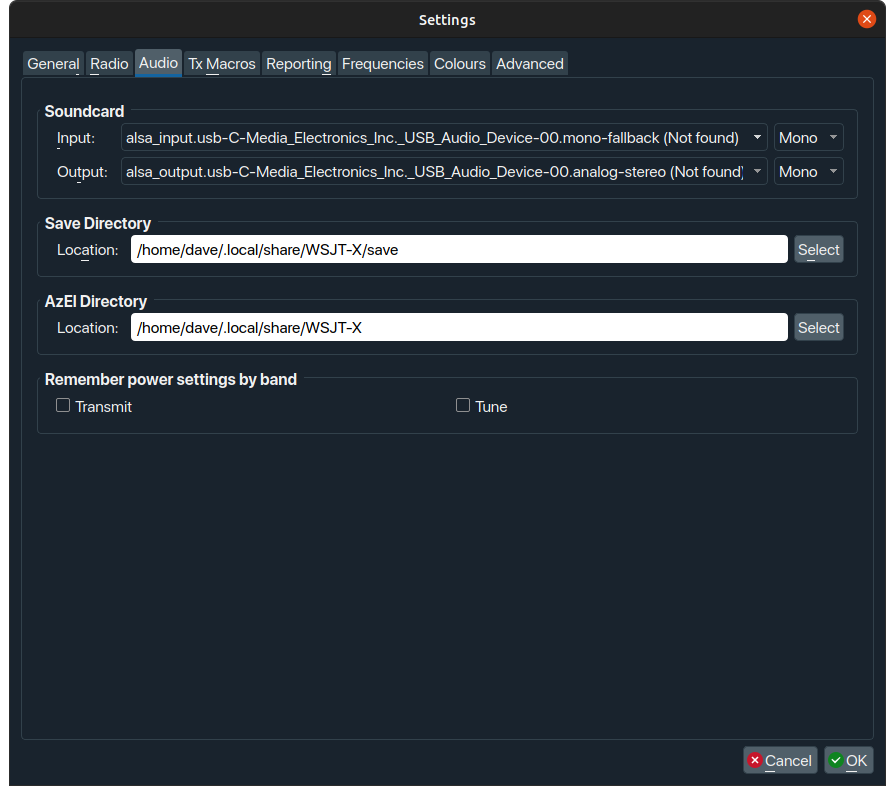Click the green checkmark icon on OK button
Viewport: 895px width, 795px height.
pos(835,760)
